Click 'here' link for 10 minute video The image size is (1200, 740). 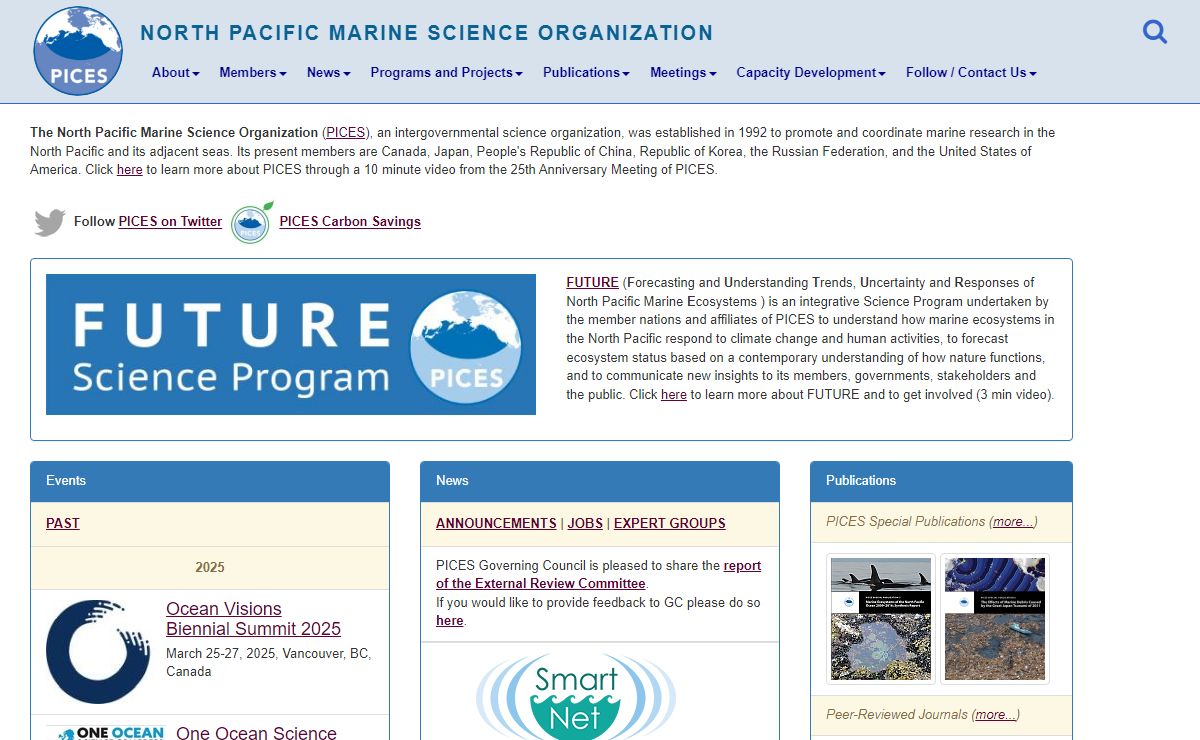pyautogui.click(x=130, y=170)
